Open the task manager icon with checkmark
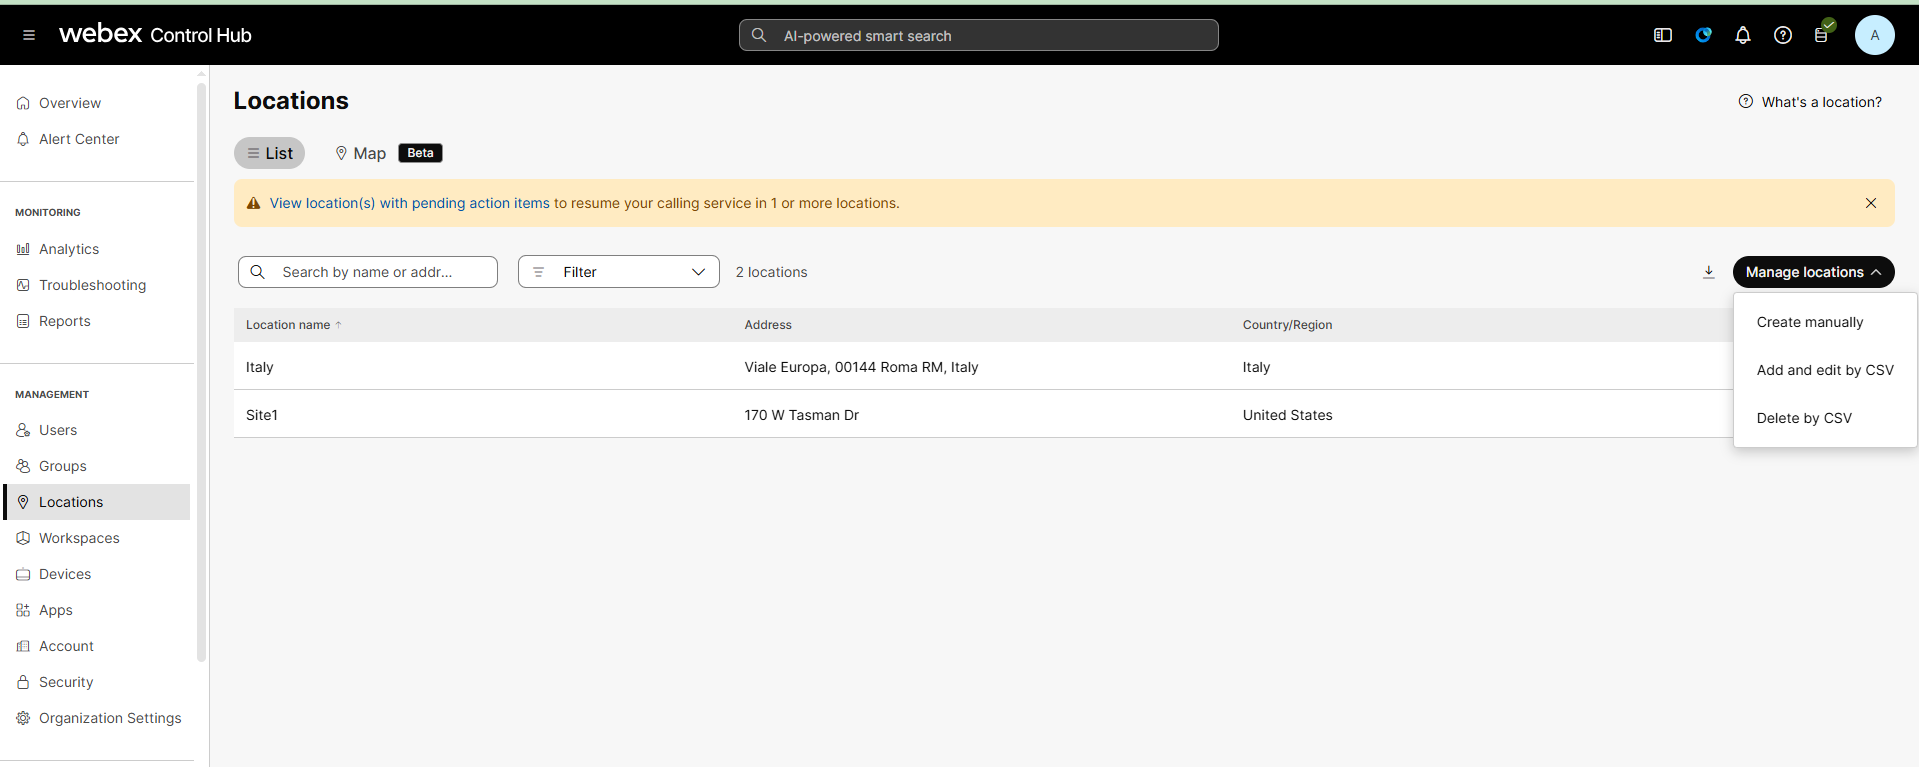This screenshot has width=1919, height=767. 1822,35
